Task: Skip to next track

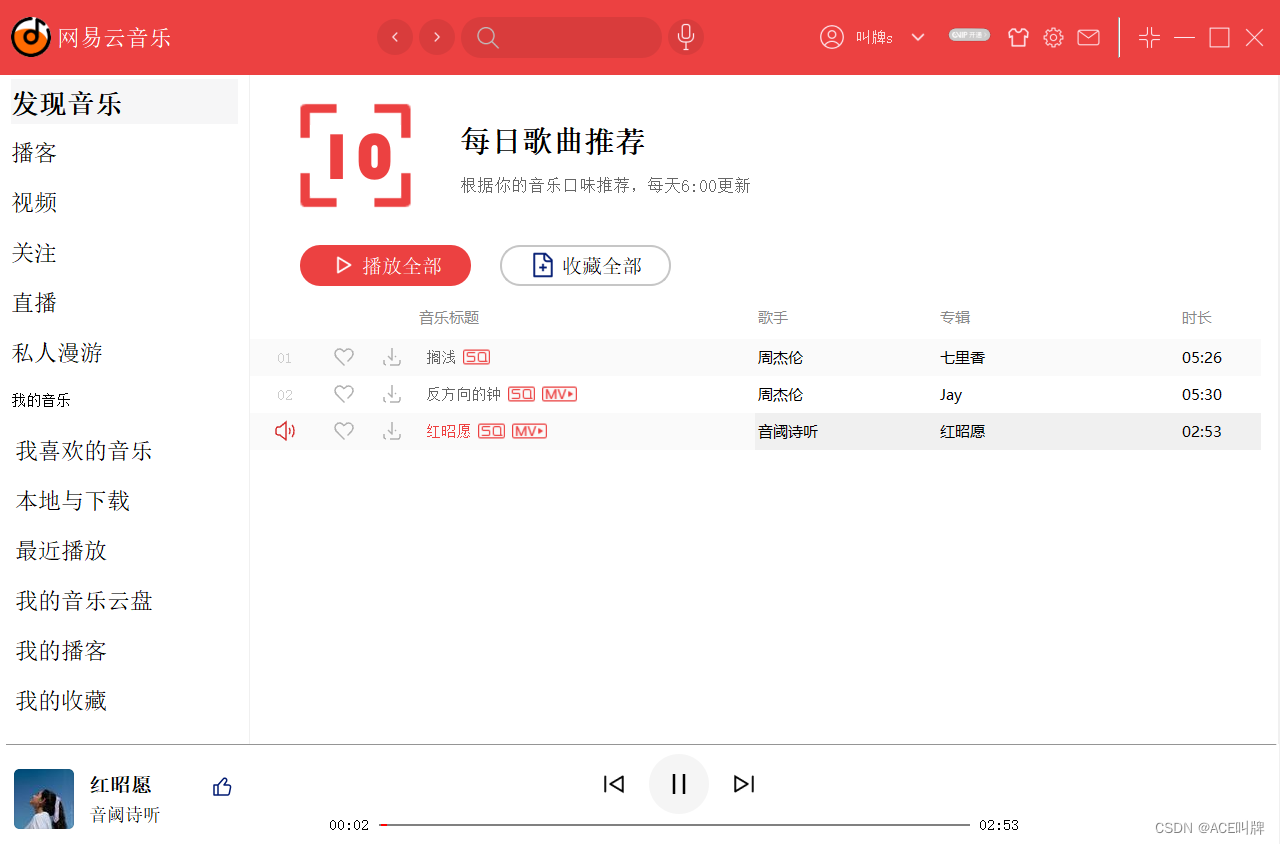Action: pyautogui.click(x=744, y=784)
